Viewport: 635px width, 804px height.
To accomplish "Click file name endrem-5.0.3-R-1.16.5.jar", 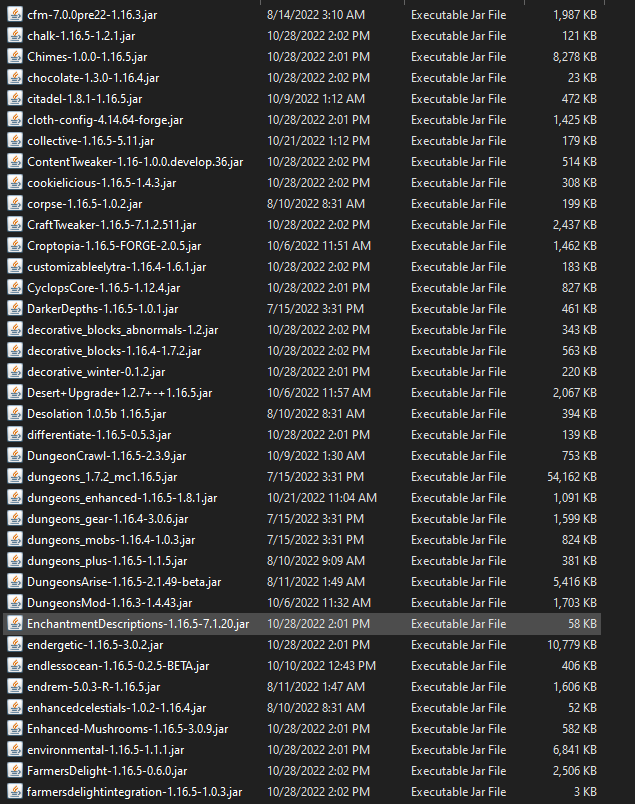I will [x=94, y=687].
